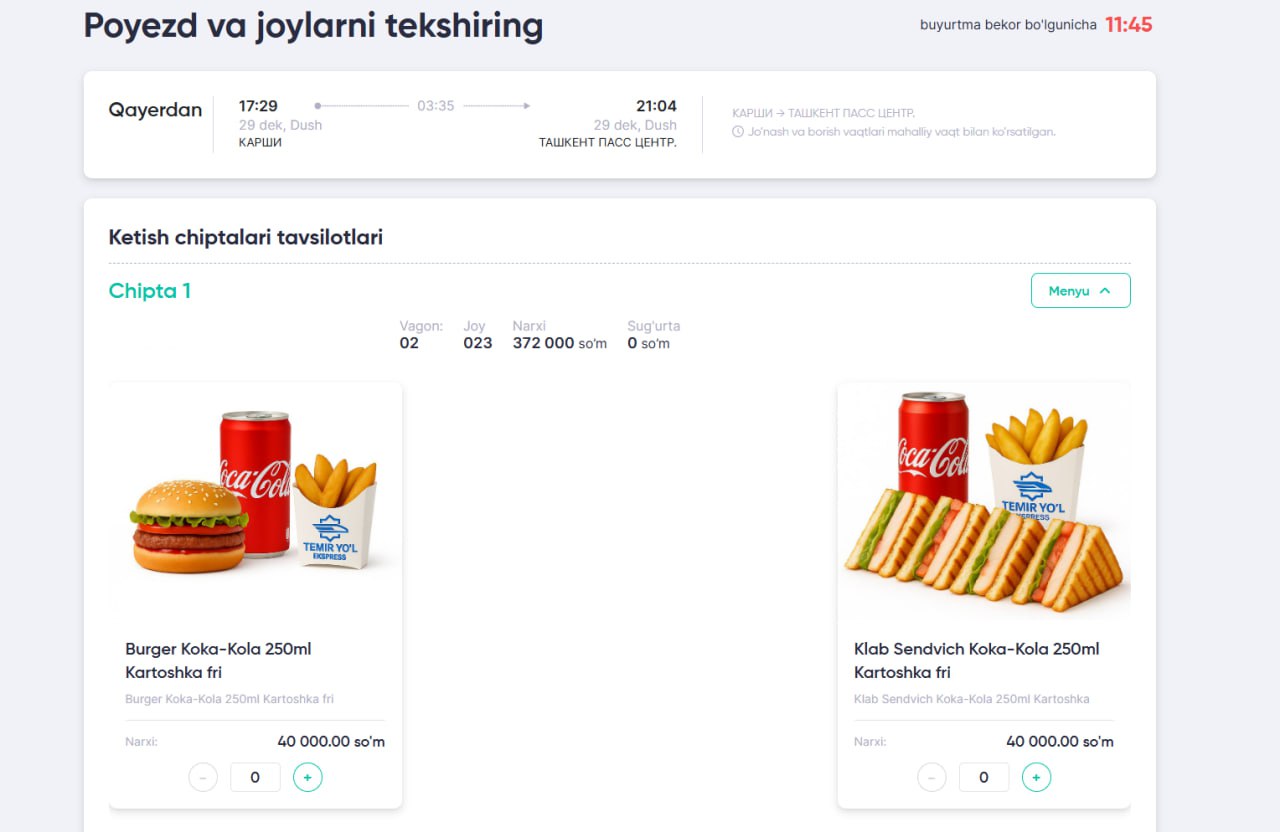Image resolution: width=1280 pixels, height=832 pixels.
Task: Focus the Klab Sendvich quantity field
Action: (x=984, y=777)
